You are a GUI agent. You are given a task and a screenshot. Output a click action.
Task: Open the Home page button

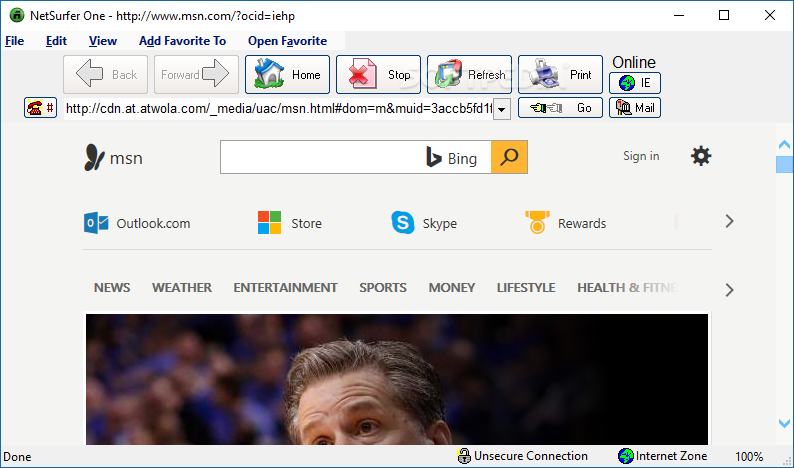pos(287,74)
